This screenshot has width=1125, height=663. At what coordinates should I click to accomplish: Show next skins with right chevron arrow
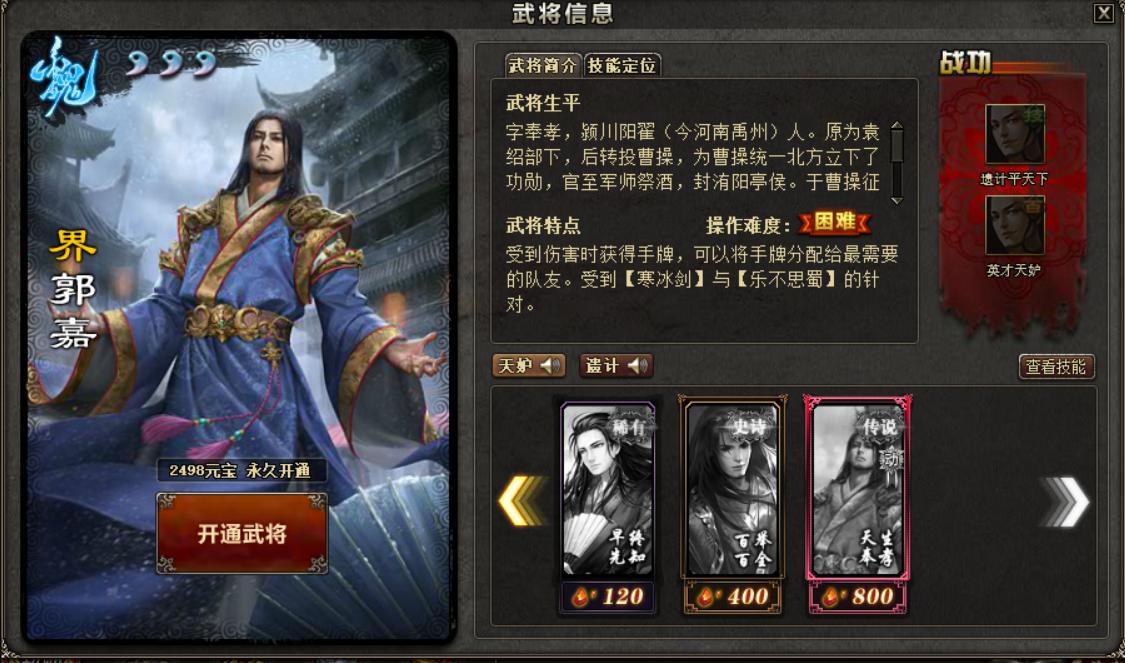[x=1065, y=501]
